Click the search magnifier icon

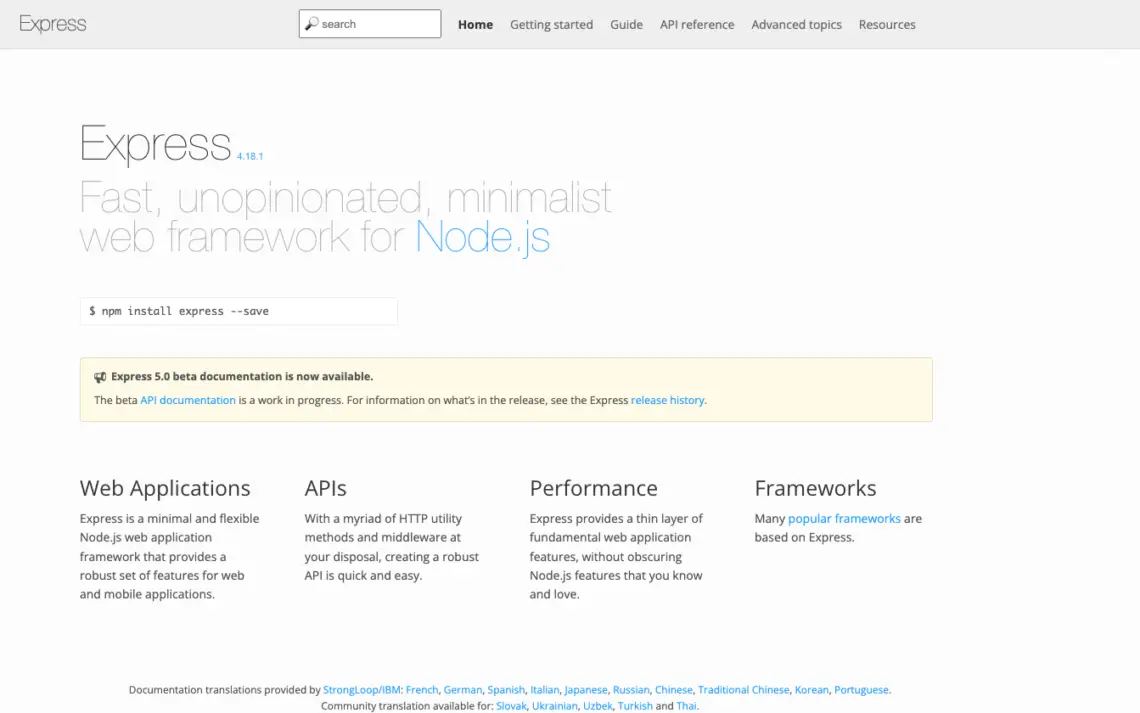[x=313, y=23]
